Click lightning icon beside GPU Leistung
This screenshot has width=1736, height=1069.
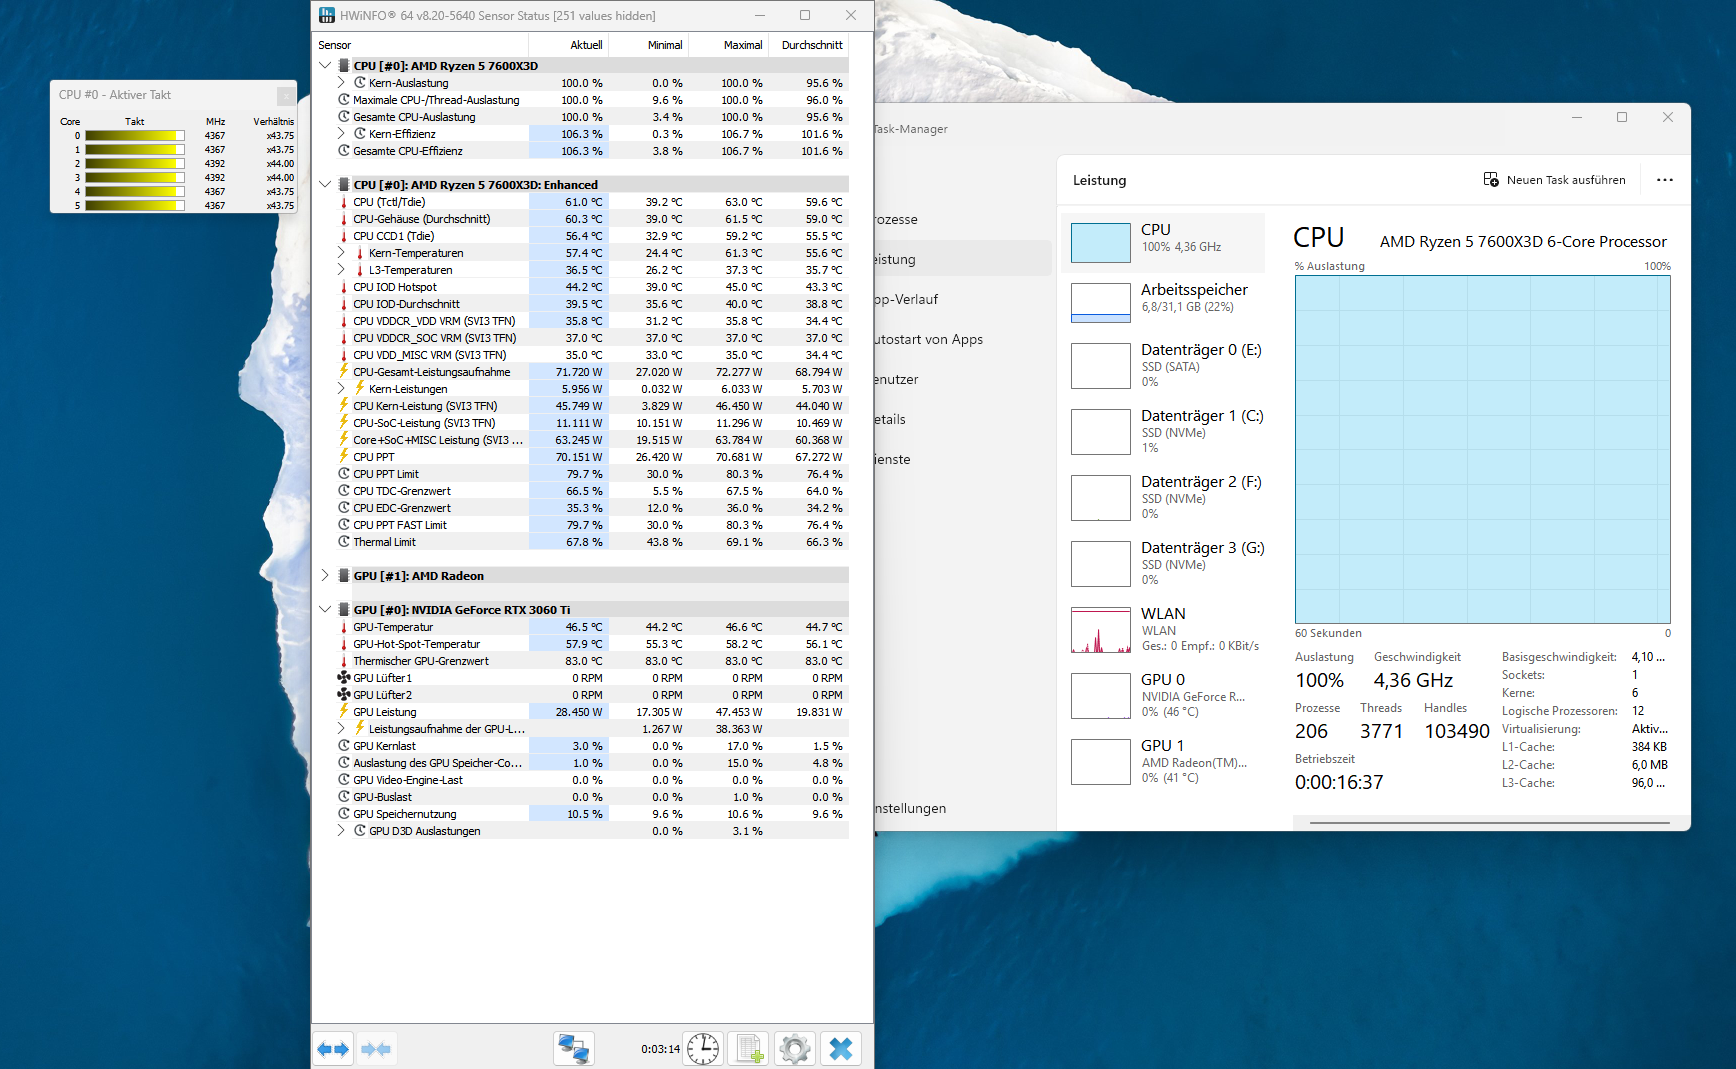tap(344, 712)
